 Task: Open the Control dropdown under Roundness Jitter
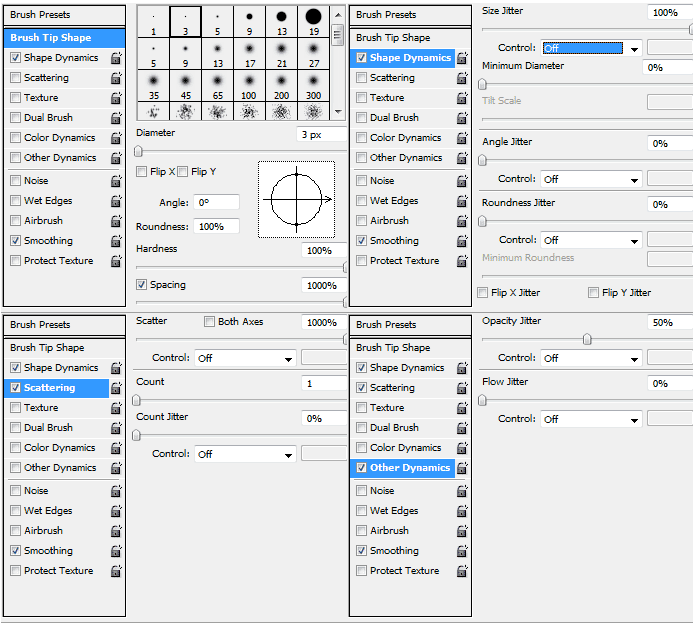[592, 240]
